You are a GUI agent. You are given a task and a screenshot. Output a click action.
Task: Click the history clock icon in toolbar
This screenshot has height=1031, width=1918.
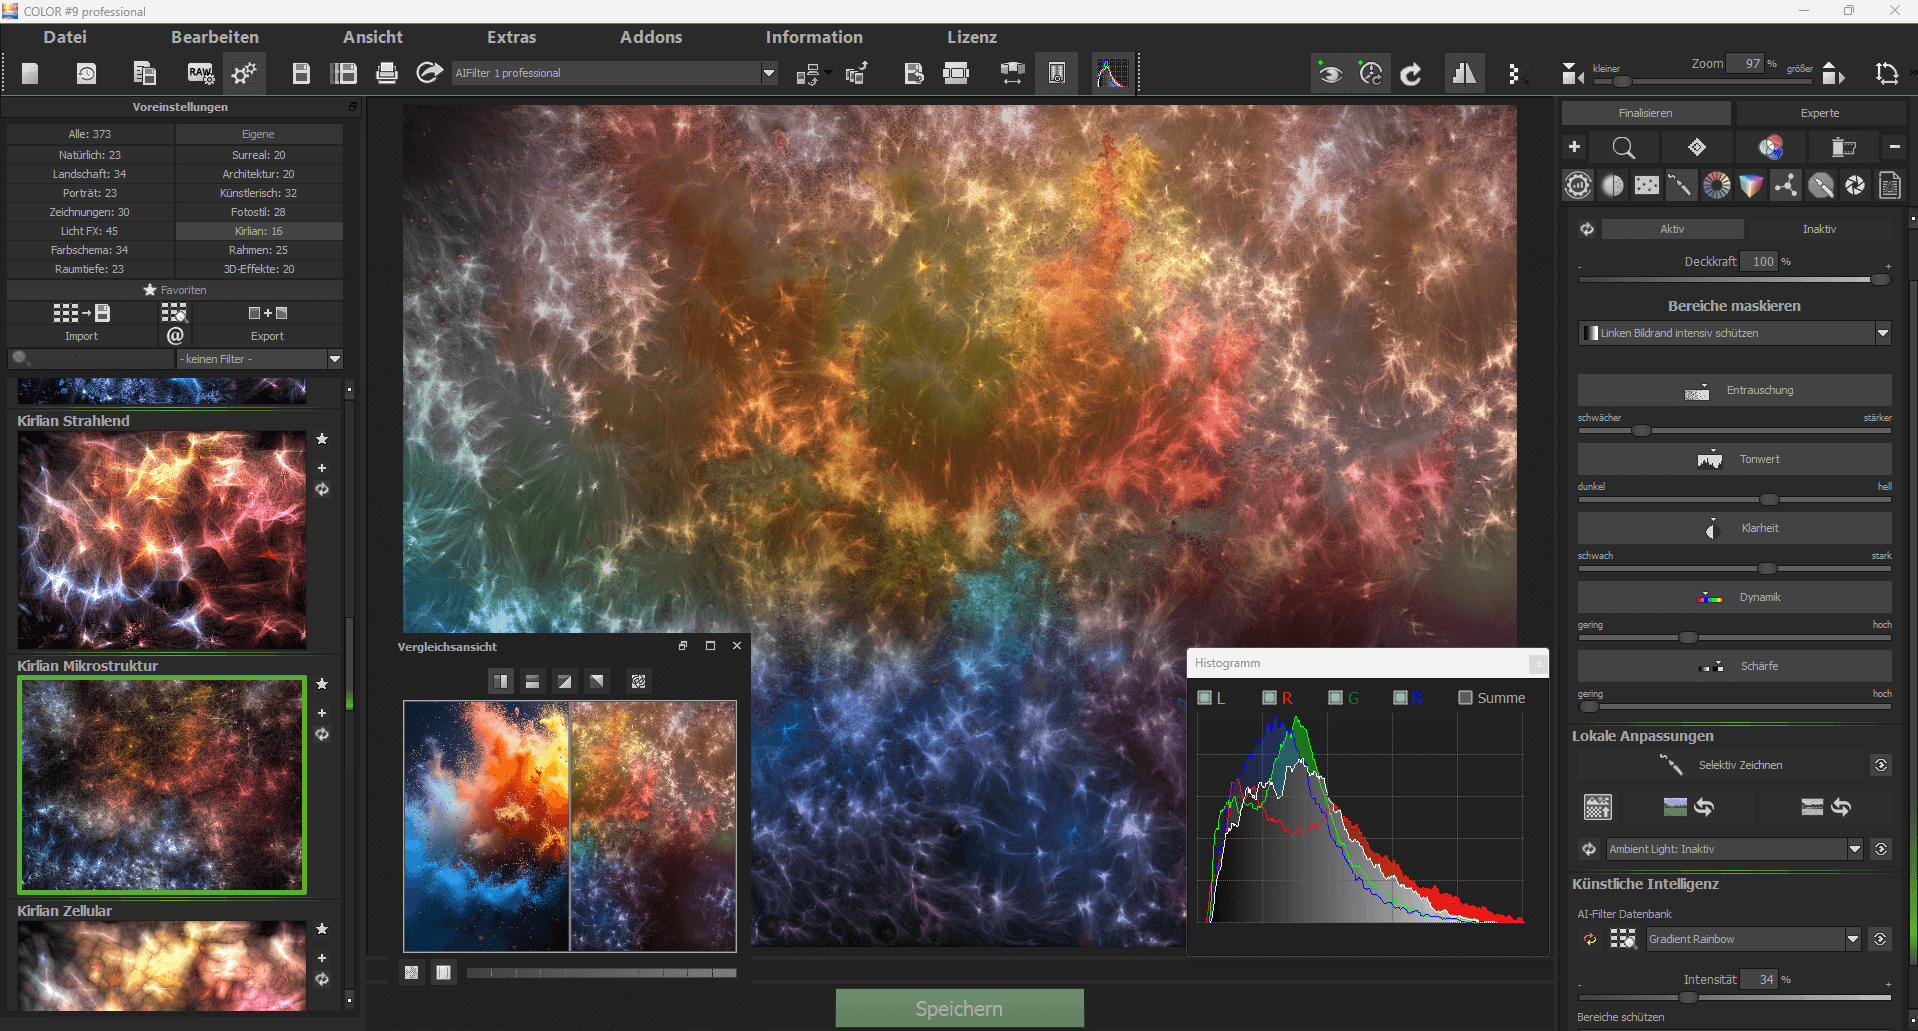pyautogui.click(x=87, y=73)
